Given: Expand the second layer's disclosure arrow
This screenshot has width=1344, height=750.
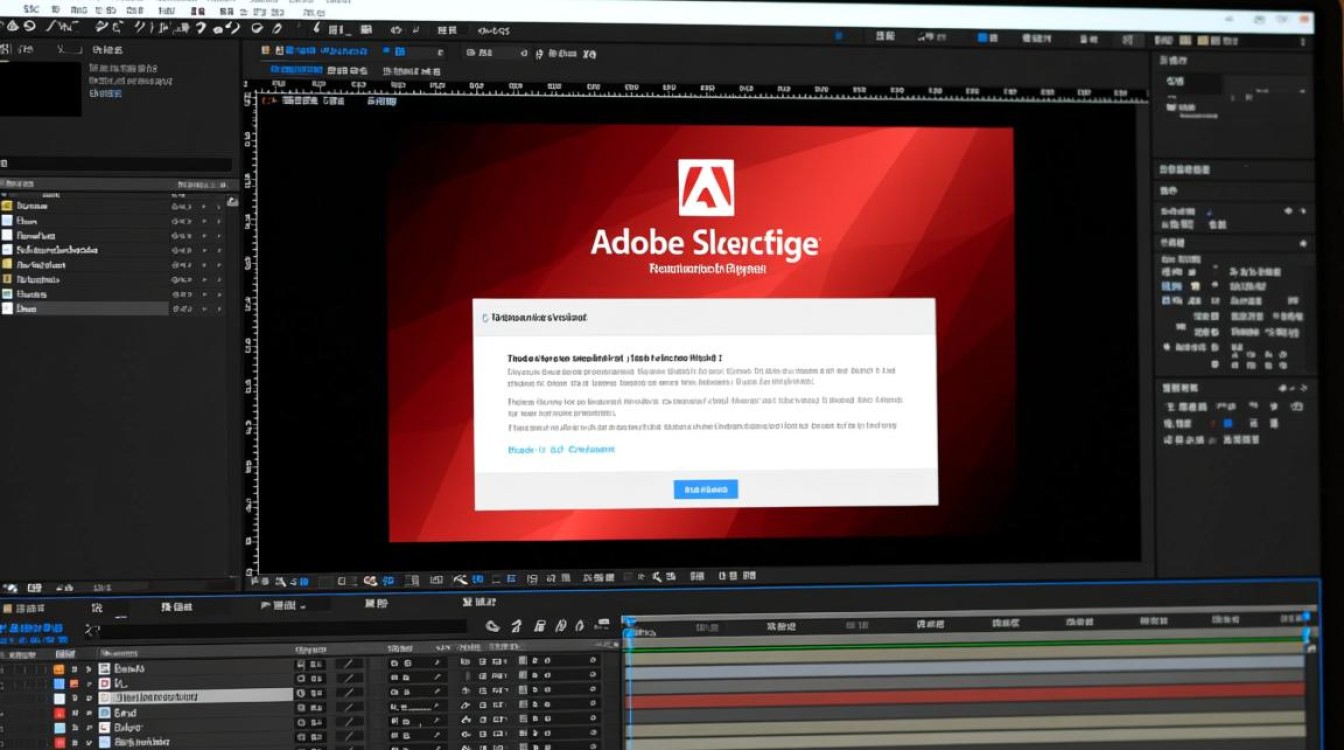Looking at the screenshot, I should pos(88,684).
